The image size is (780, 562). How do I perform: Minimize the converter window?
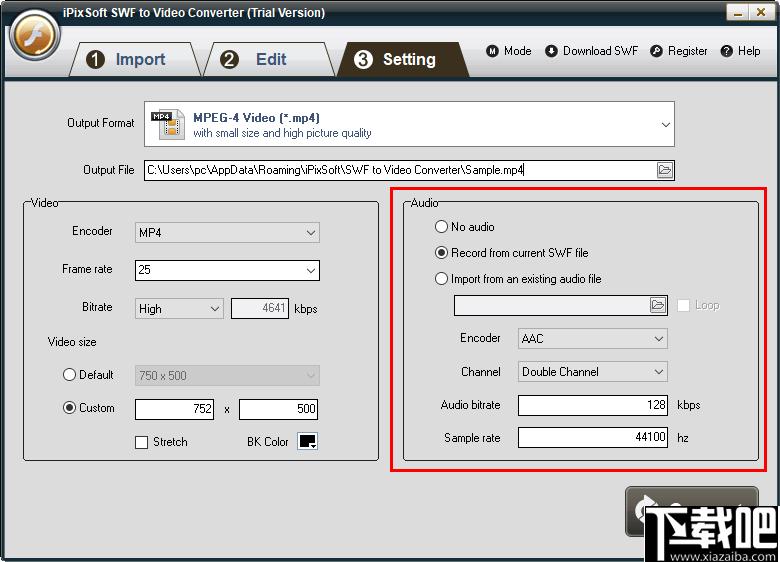(x=738, y=13)
